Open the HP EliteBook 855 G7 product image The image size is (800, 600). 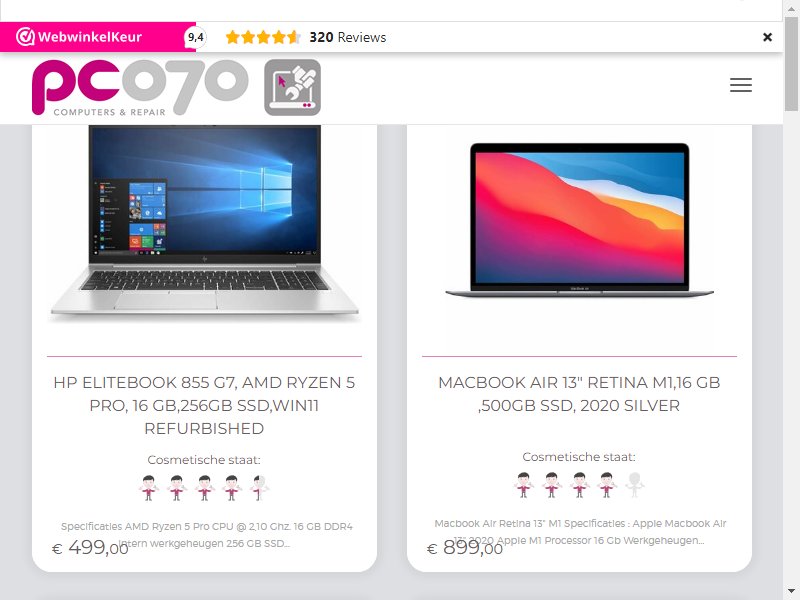pos(205,223)
